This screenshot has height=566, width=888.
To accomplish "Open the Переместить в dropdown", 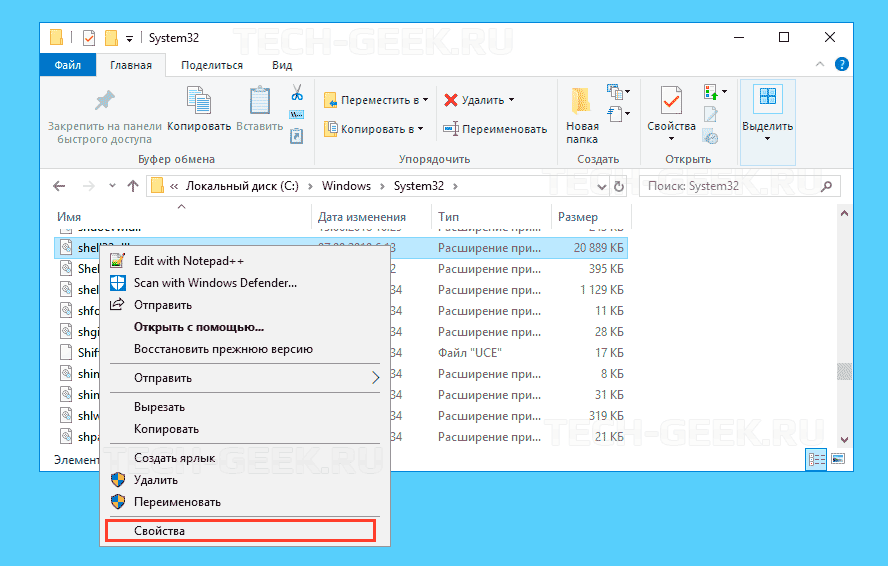I will (x=376, y=100).
